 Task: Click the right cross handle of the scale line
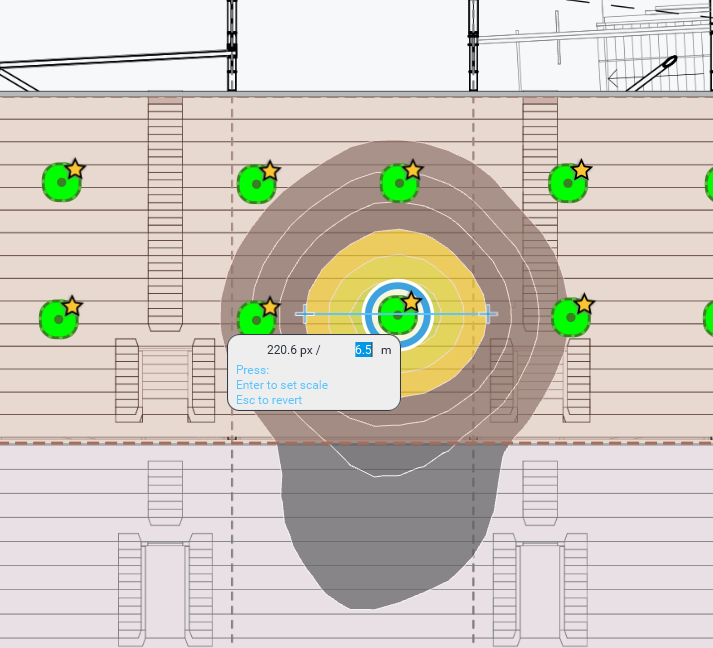pyautogui.click(x=488, y=314)
